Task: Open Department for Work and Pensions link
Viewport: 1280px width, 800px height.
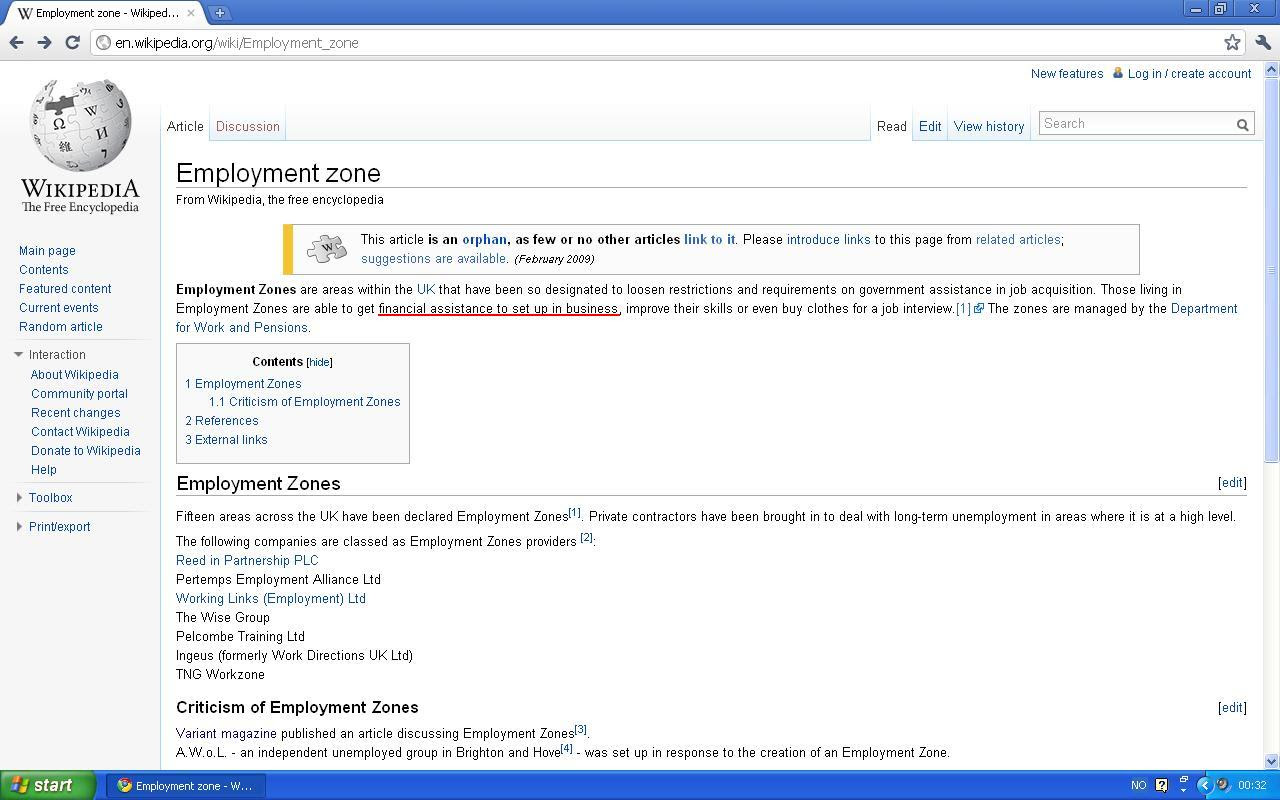Action: [707, 318]
